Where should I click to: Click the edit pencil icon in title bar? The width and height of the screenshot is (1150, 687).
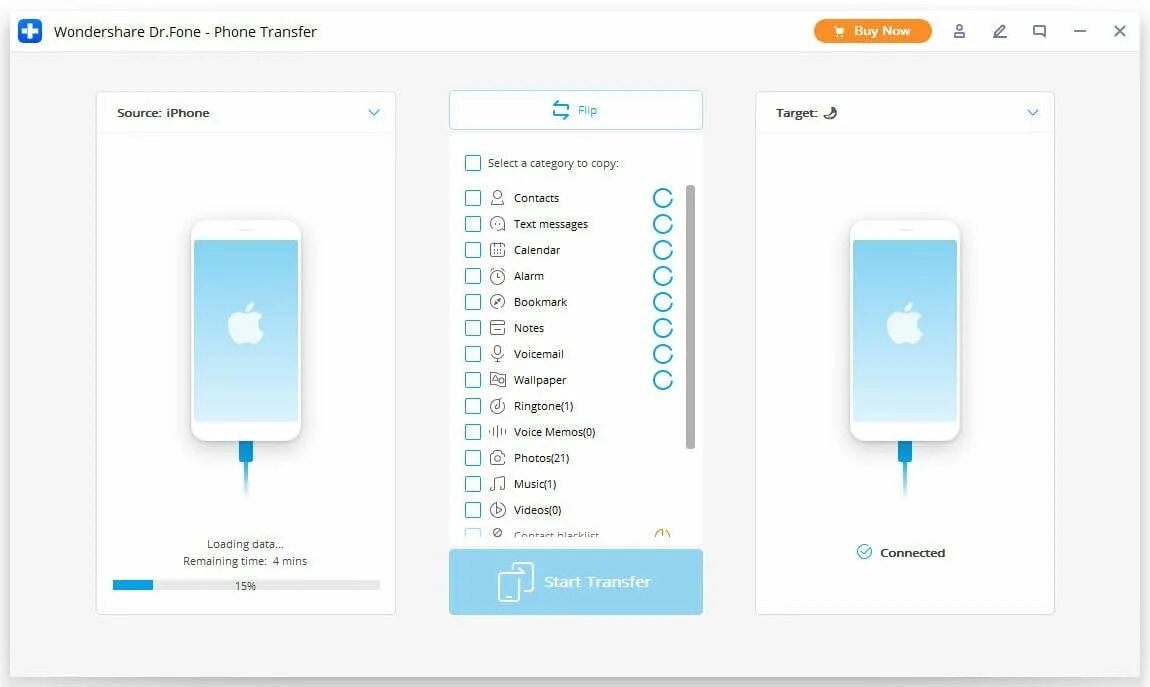[x=999, y=31]
